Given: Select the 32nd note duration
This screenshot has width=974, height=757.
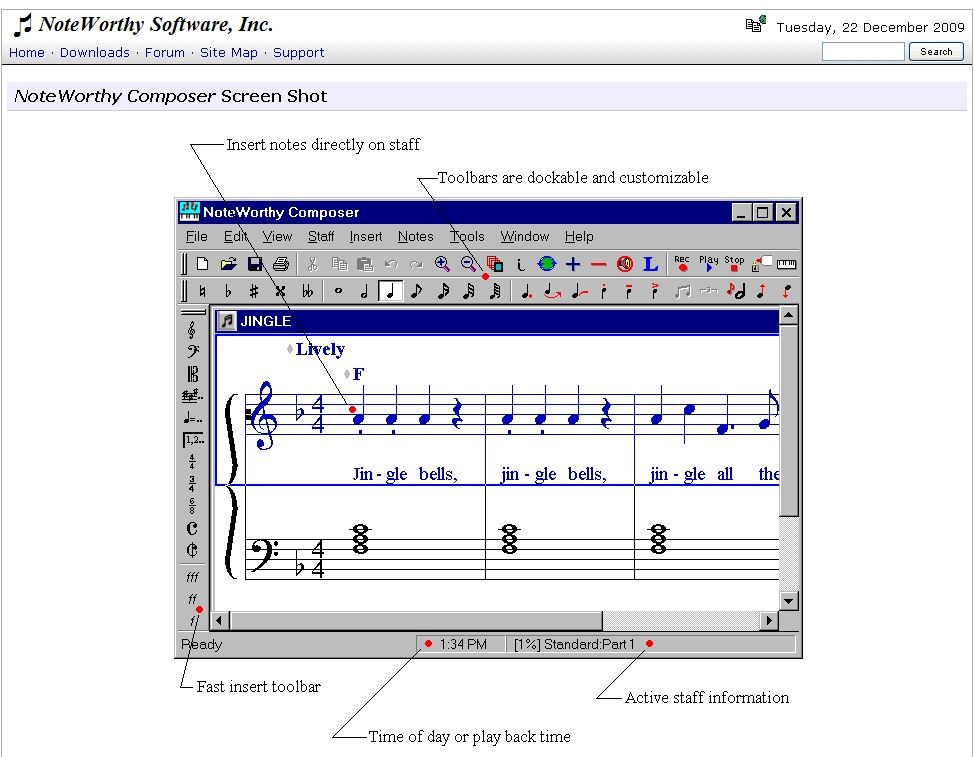Looking at the screenshot, I should coord(469,291).
